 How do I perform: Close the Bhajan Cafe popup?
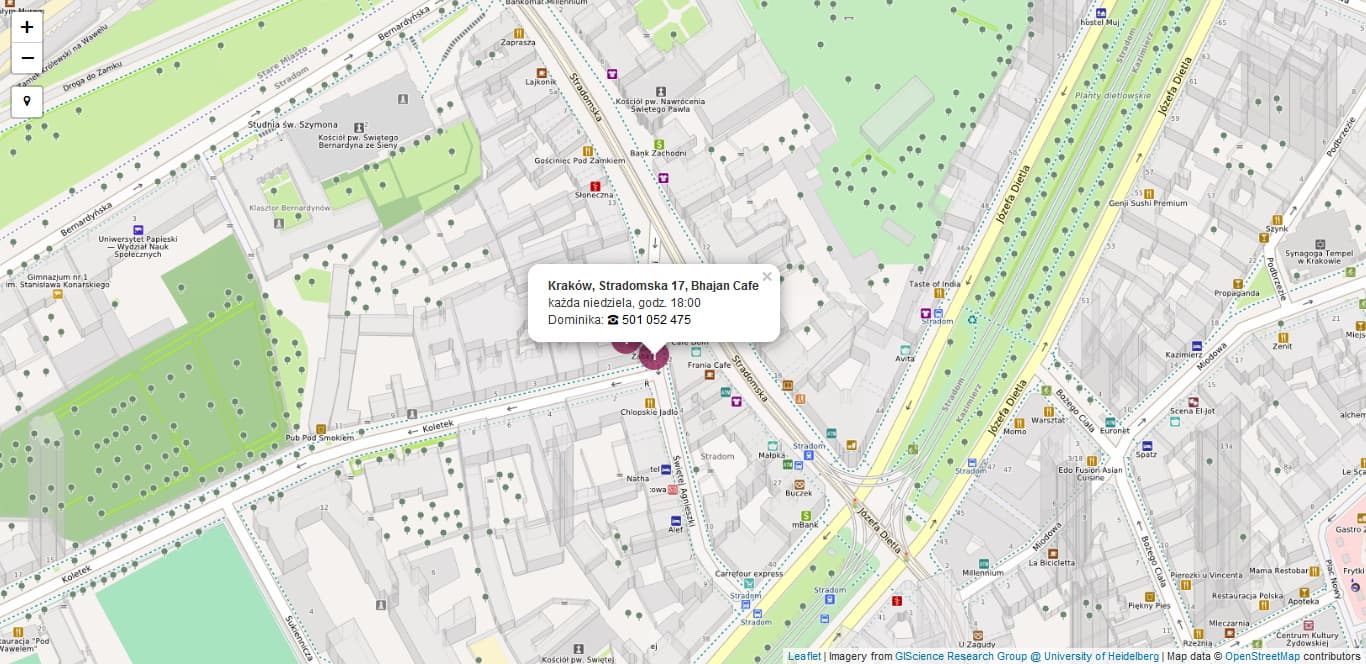767,276
